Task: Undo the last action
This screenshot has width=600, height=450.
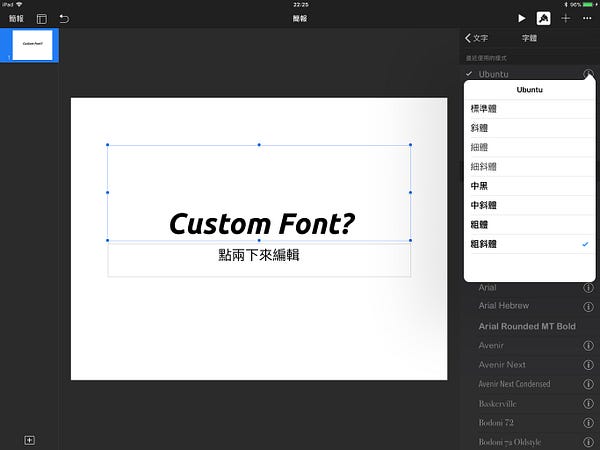Action: tap(64, 18)
